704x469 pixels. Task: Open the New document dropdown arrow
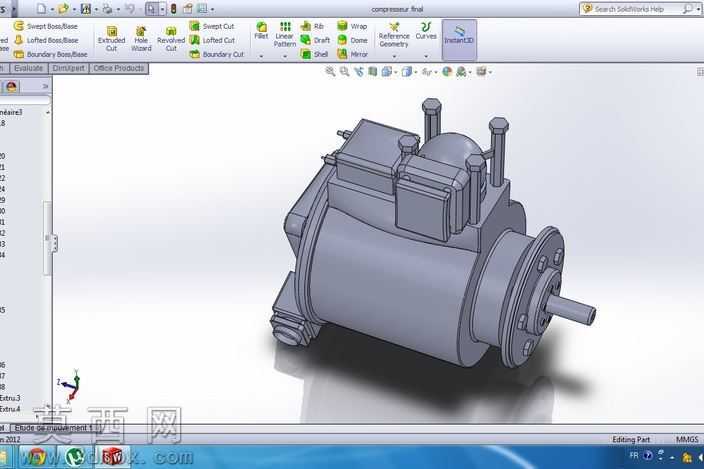pyautogui.click(x=52, y=9)
